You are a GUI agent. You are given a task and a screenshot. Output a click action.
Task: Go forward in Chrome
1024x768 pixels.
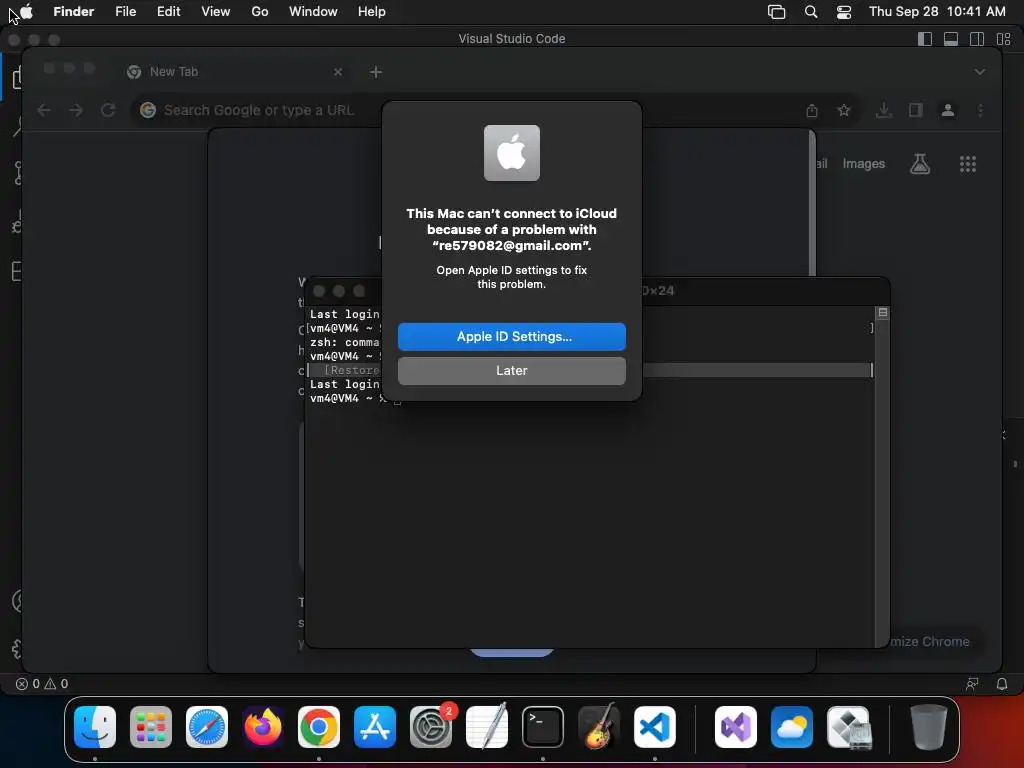pyautogui.click(x=76, y=110)
